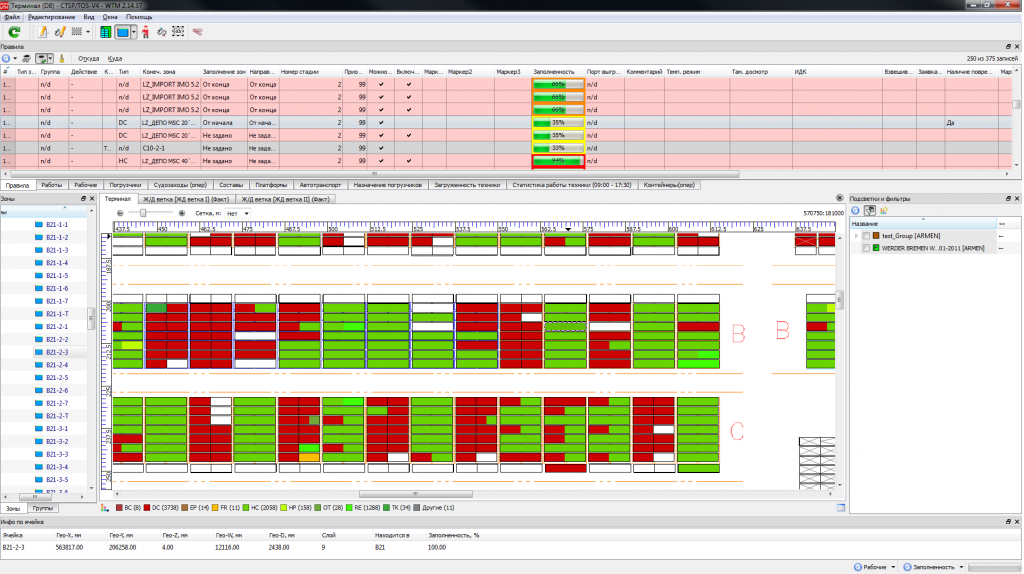Open the Сетка grid size dropdown

click(238, 214)
